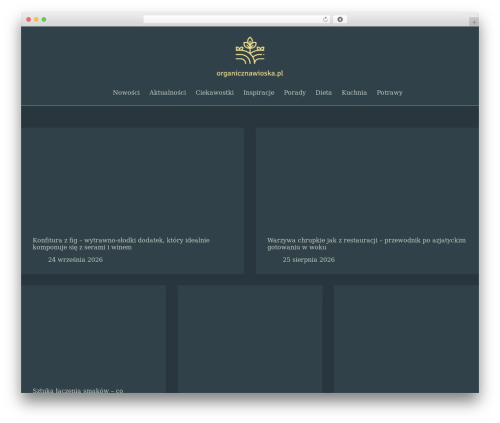
Task: Open article Warzywa chrupkie jak z restauracji
Action: pyautogui.click(x=366, y=244)
